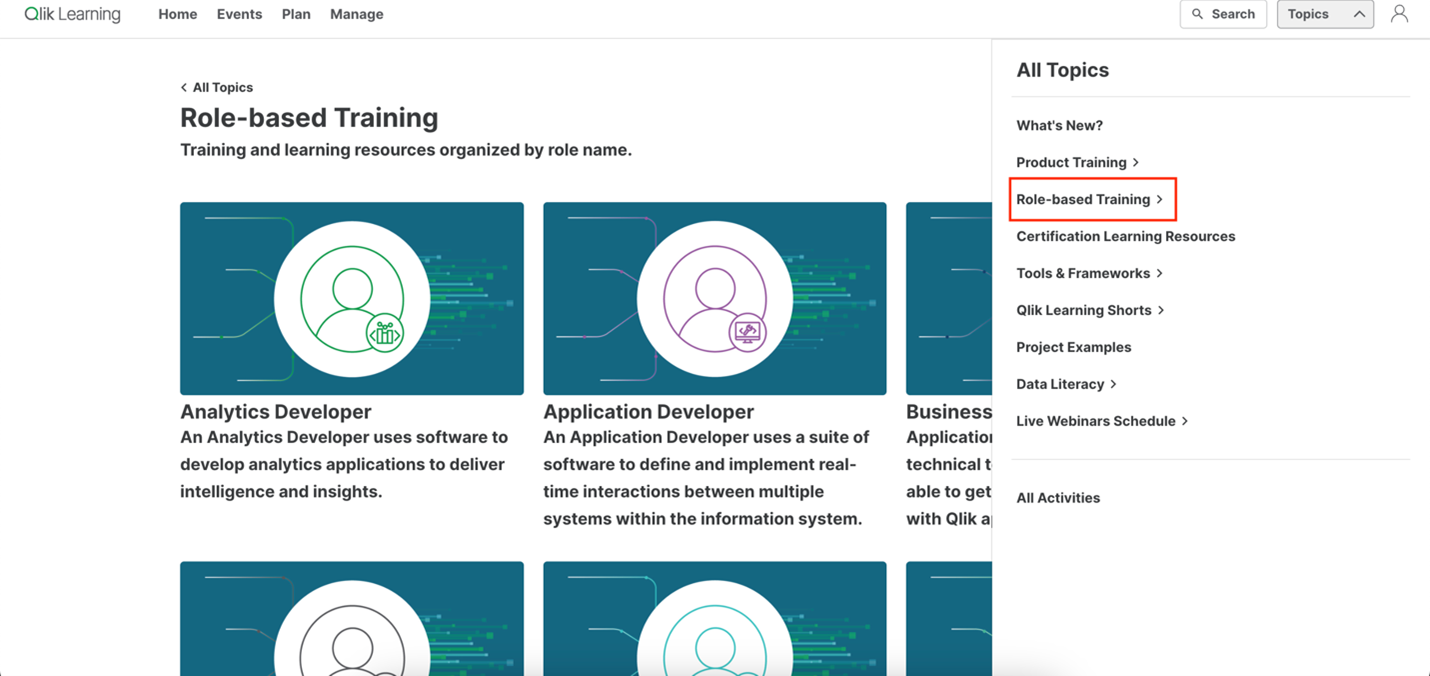This screenshot has width=1430, height=676.
Task: Click the All Topics panel heading
Action: coord(1063,70)
